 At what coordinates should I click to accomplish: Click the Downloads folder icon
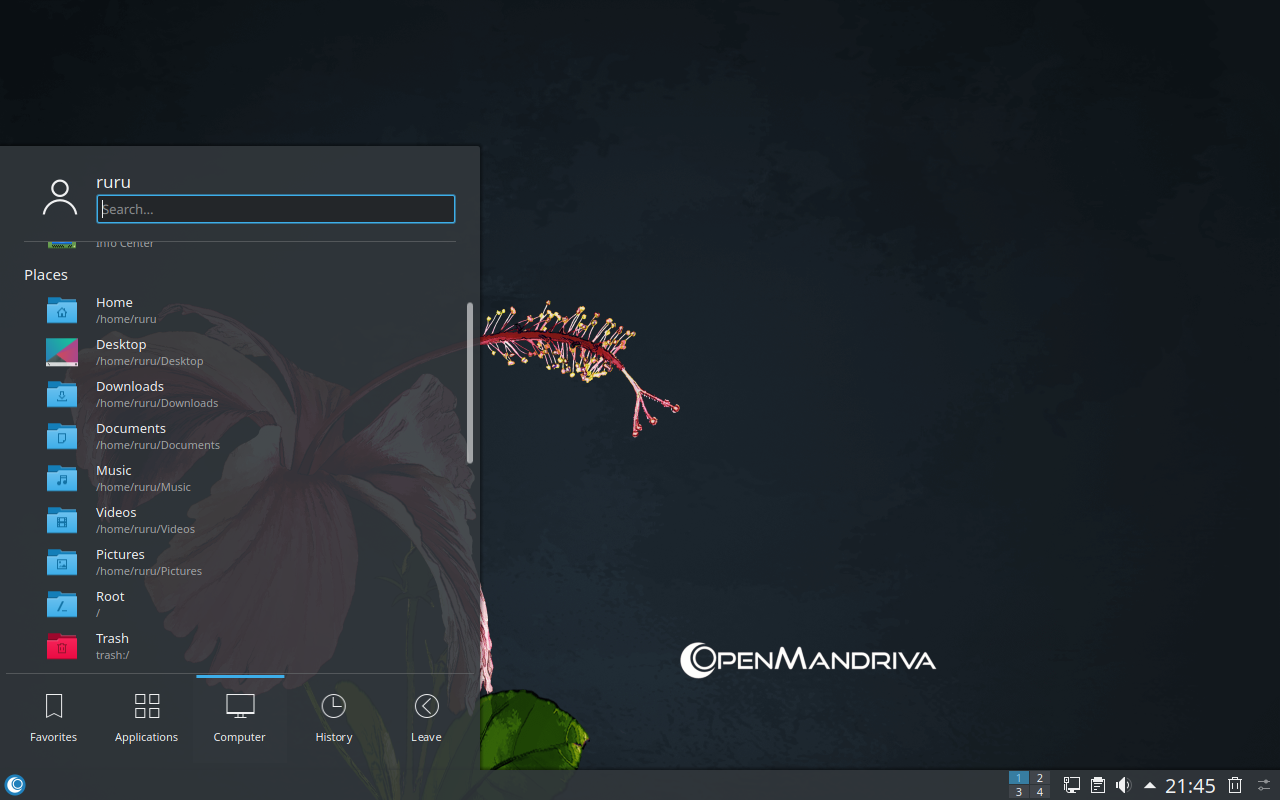click(62, 394)
